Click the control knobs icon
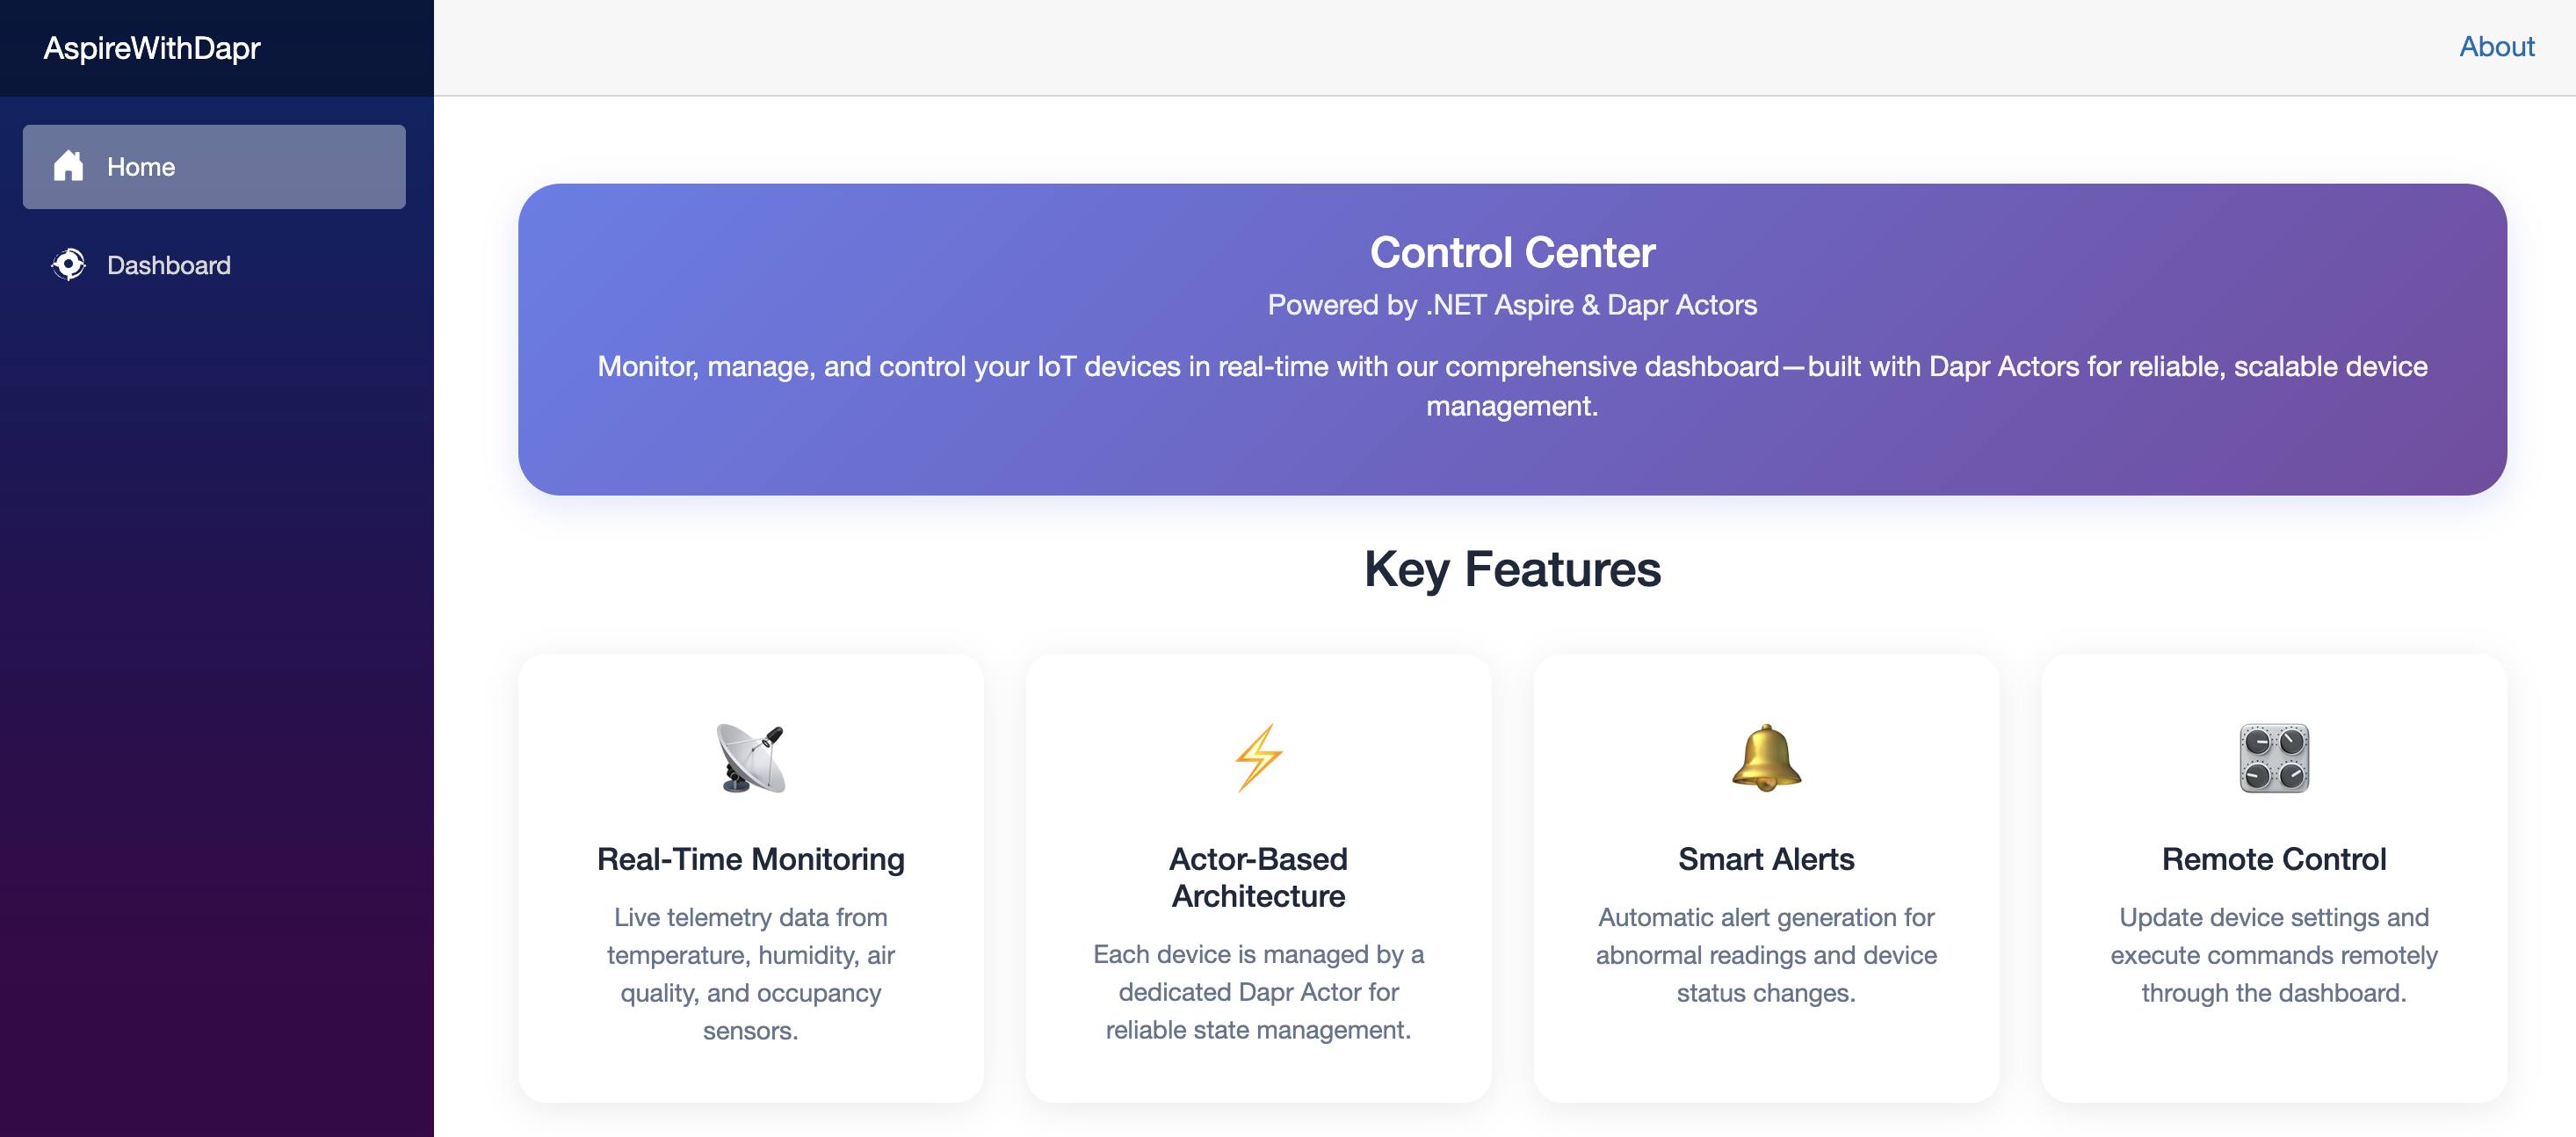Screen dimensions: 2576x1137 point(2273,758)
